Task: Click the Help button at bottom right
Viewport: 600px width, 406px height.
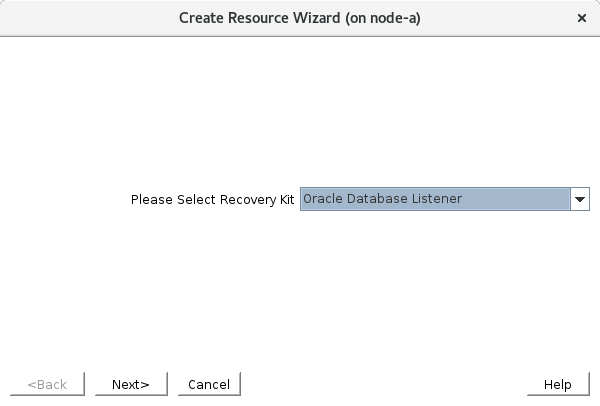Action: (557, 384)
